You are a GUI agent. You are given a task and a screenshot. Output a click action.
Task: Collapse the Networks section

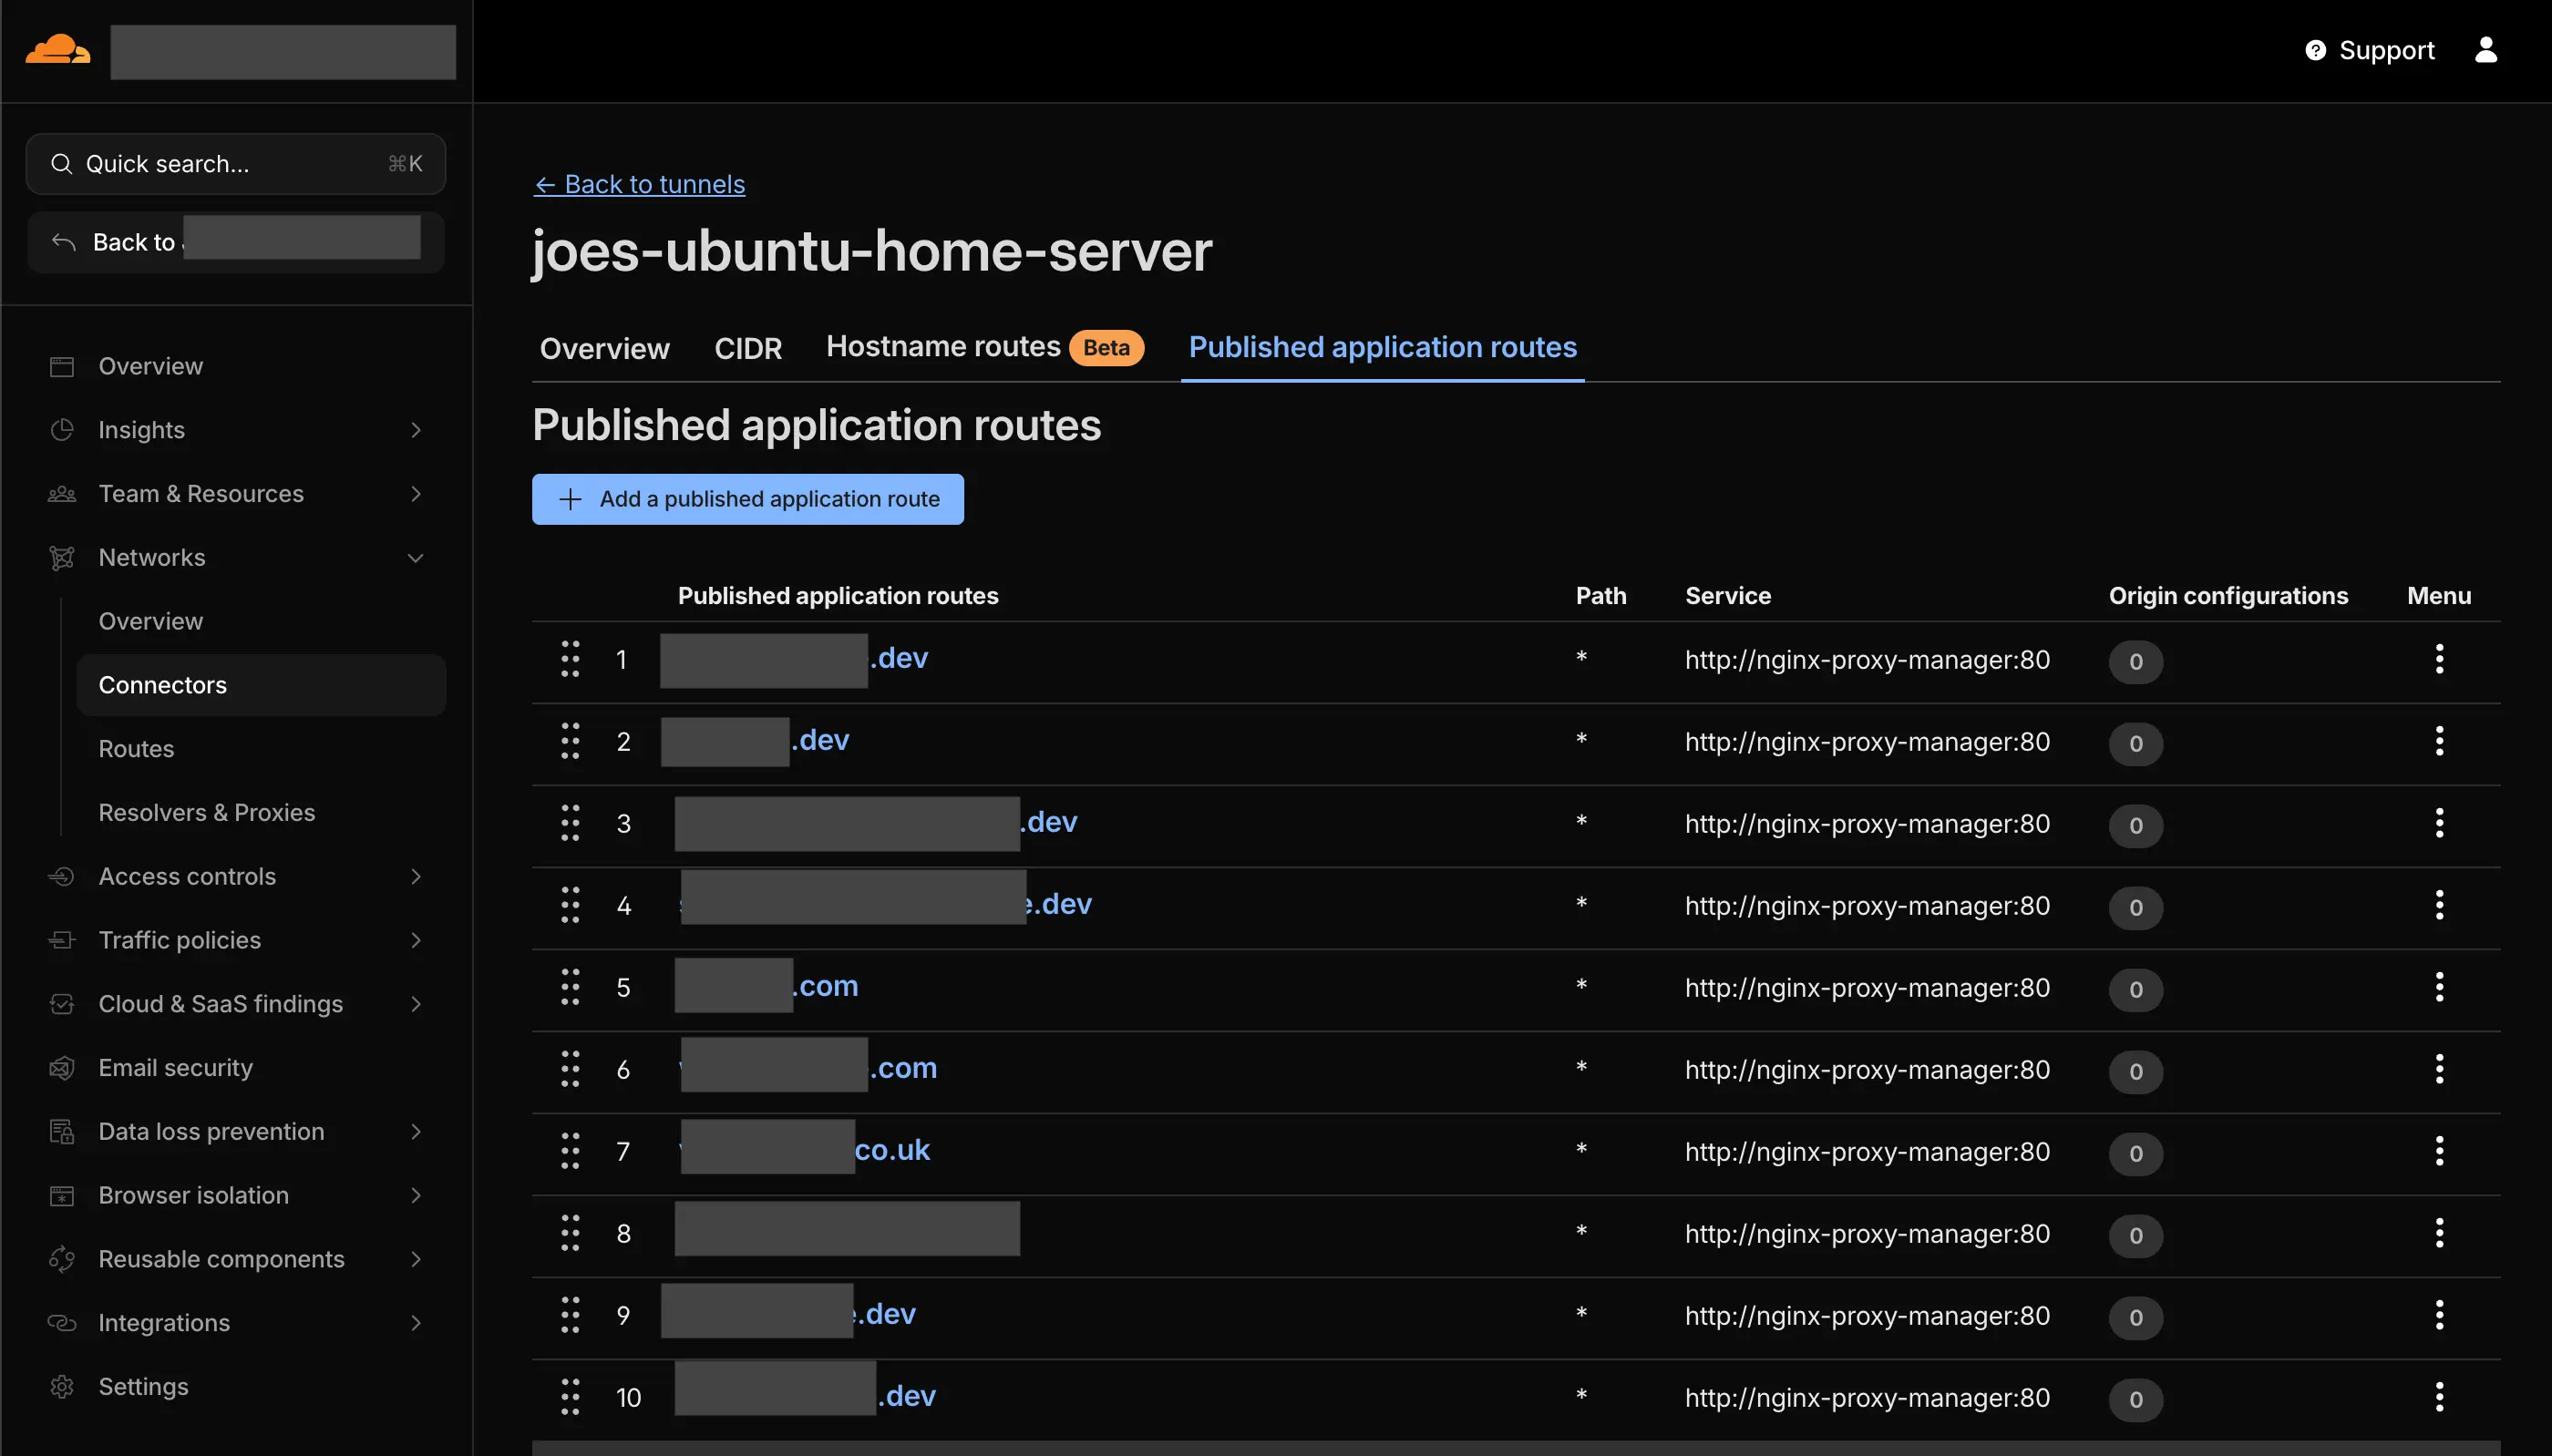pos(415,558)
